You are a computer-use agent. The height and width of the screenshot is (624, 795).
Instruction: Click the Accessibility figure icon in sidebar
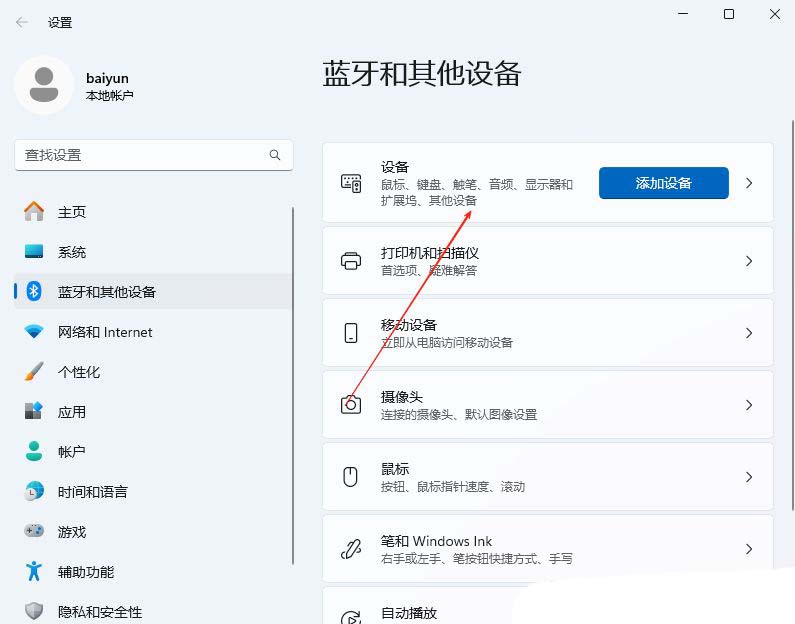[34, 571]
